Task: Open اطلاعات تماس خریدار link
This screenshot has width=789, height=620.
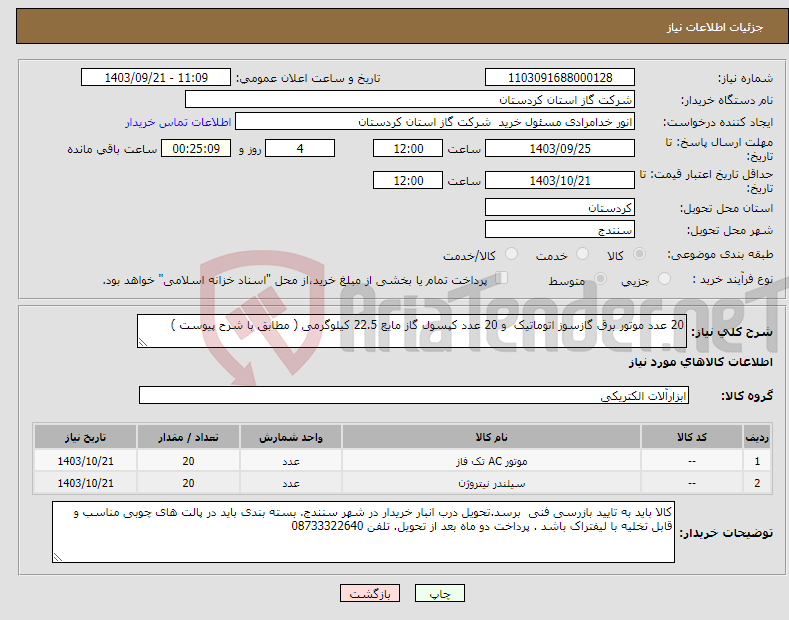Action: pyautogui.click(x=178, y=122)
